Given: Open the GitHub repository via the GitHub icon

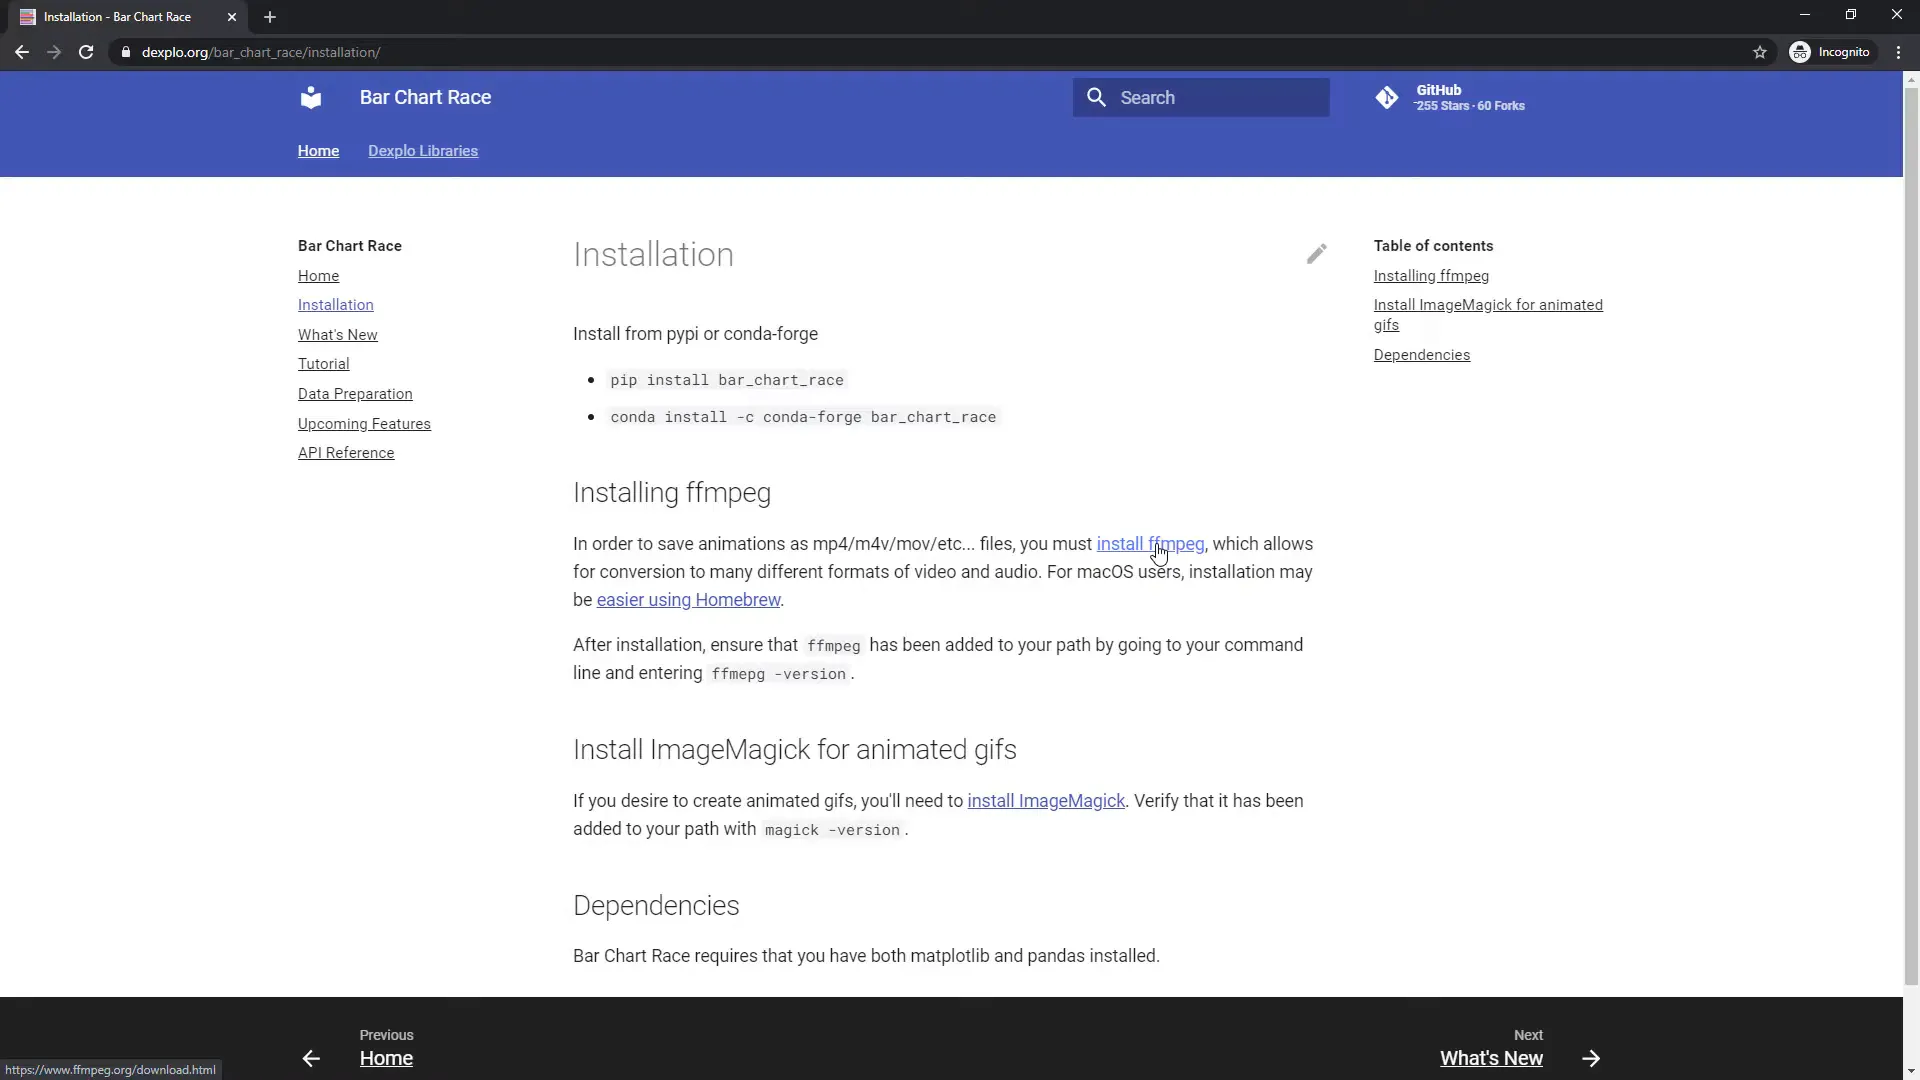Looking at the screenshot, I should (x=1388, y=97).
